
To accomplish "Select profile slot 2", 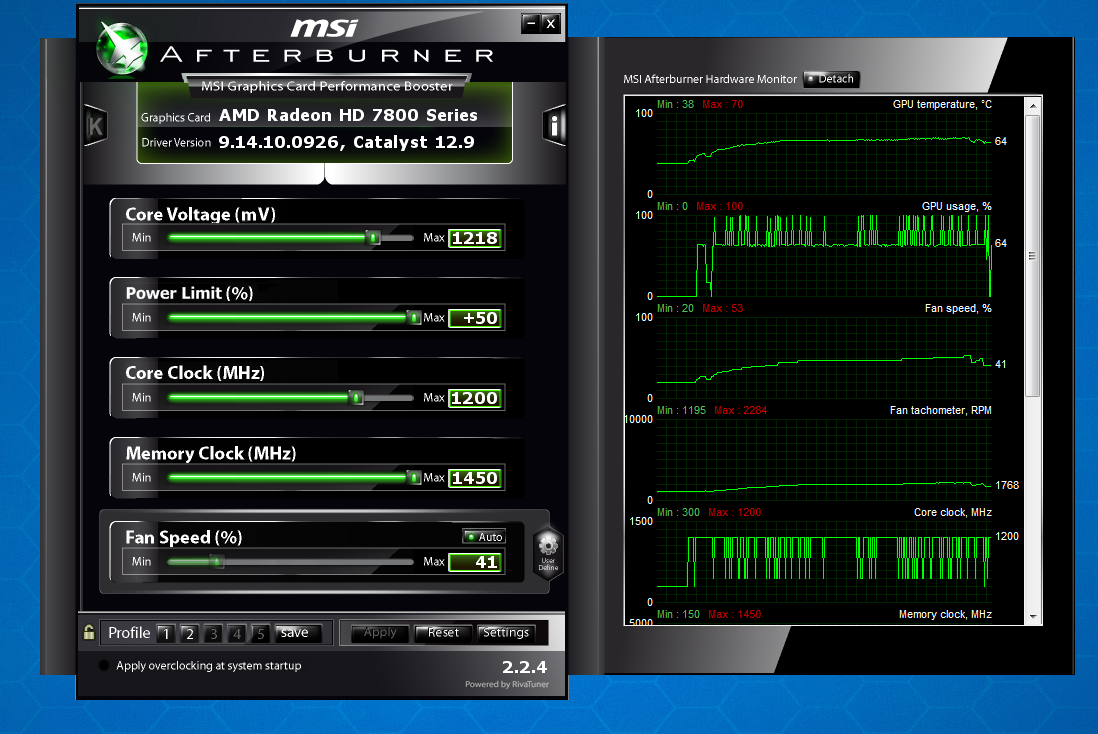I will (189, 633).
